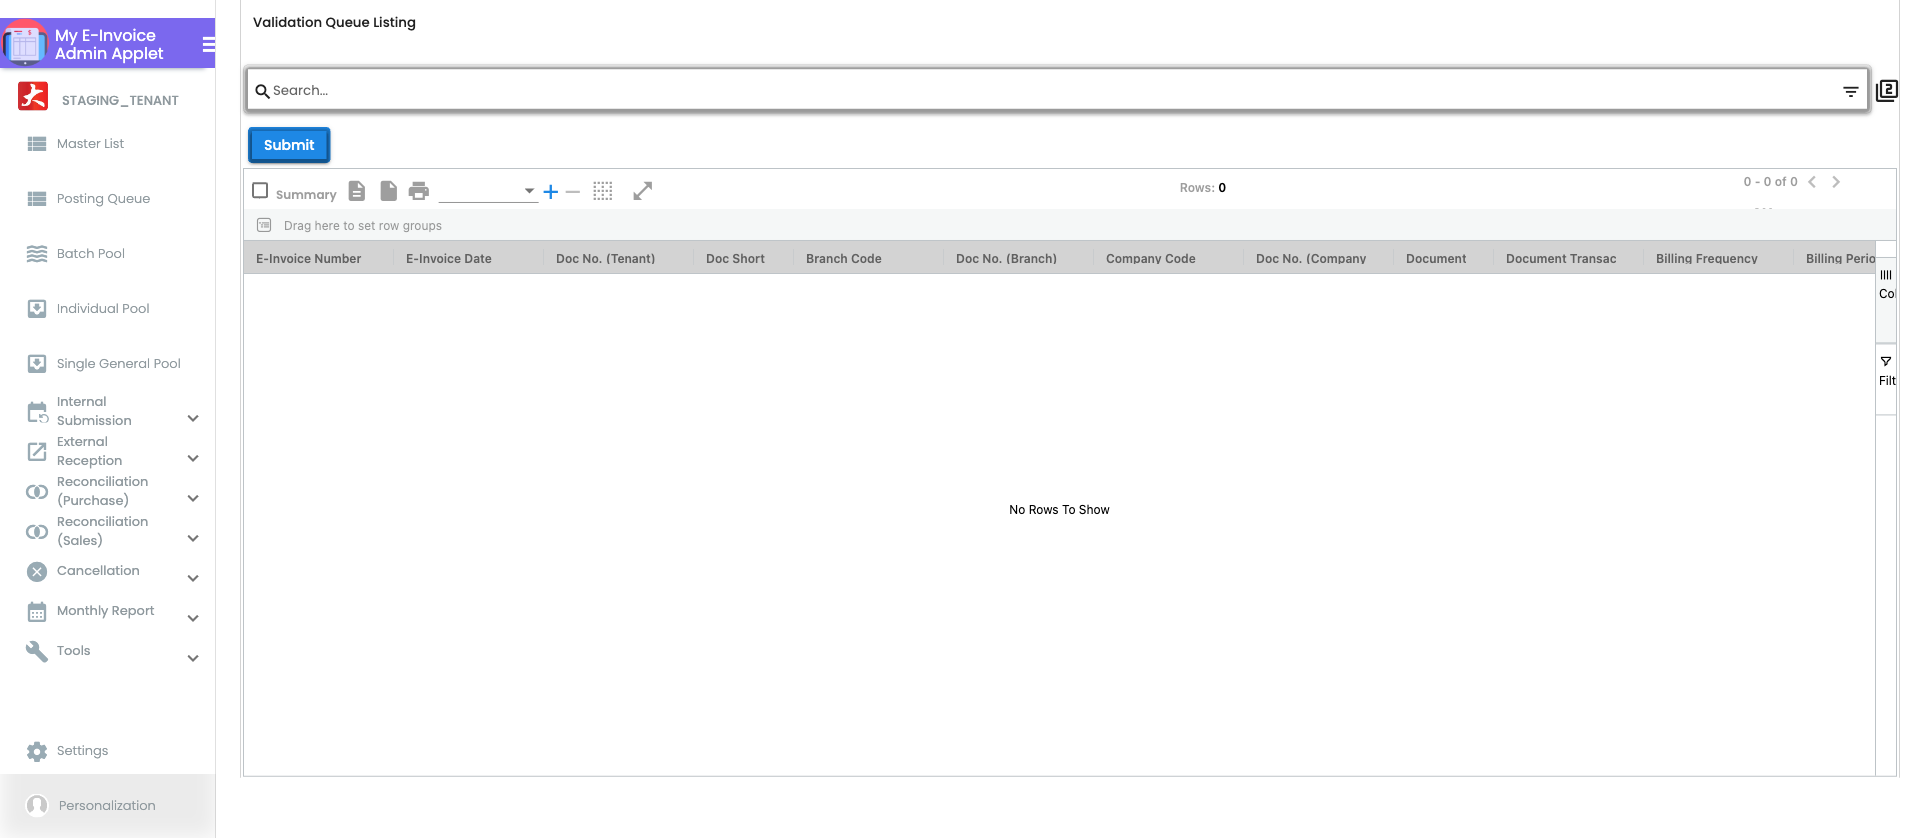
Task: Click the Reconciliation (Purchase) circles icon
Action: (37, 492)
